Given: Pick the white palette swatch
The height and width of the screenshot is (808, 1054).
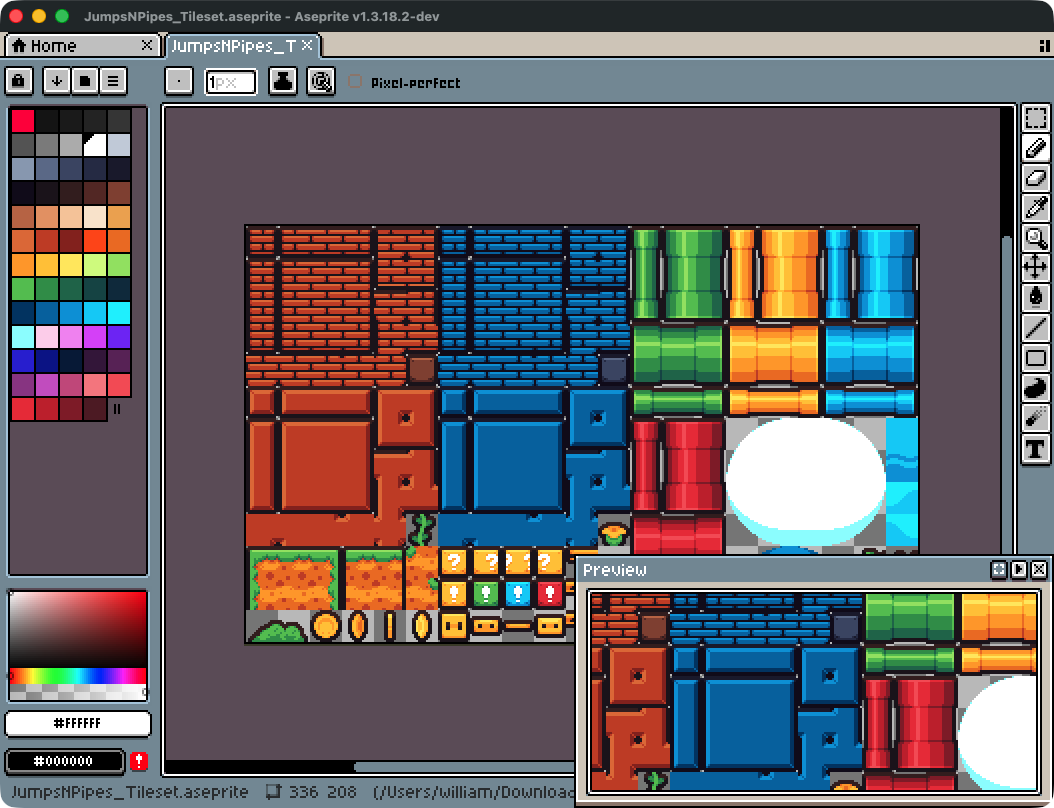Looking at the screenshot, I should click(95, 145).
